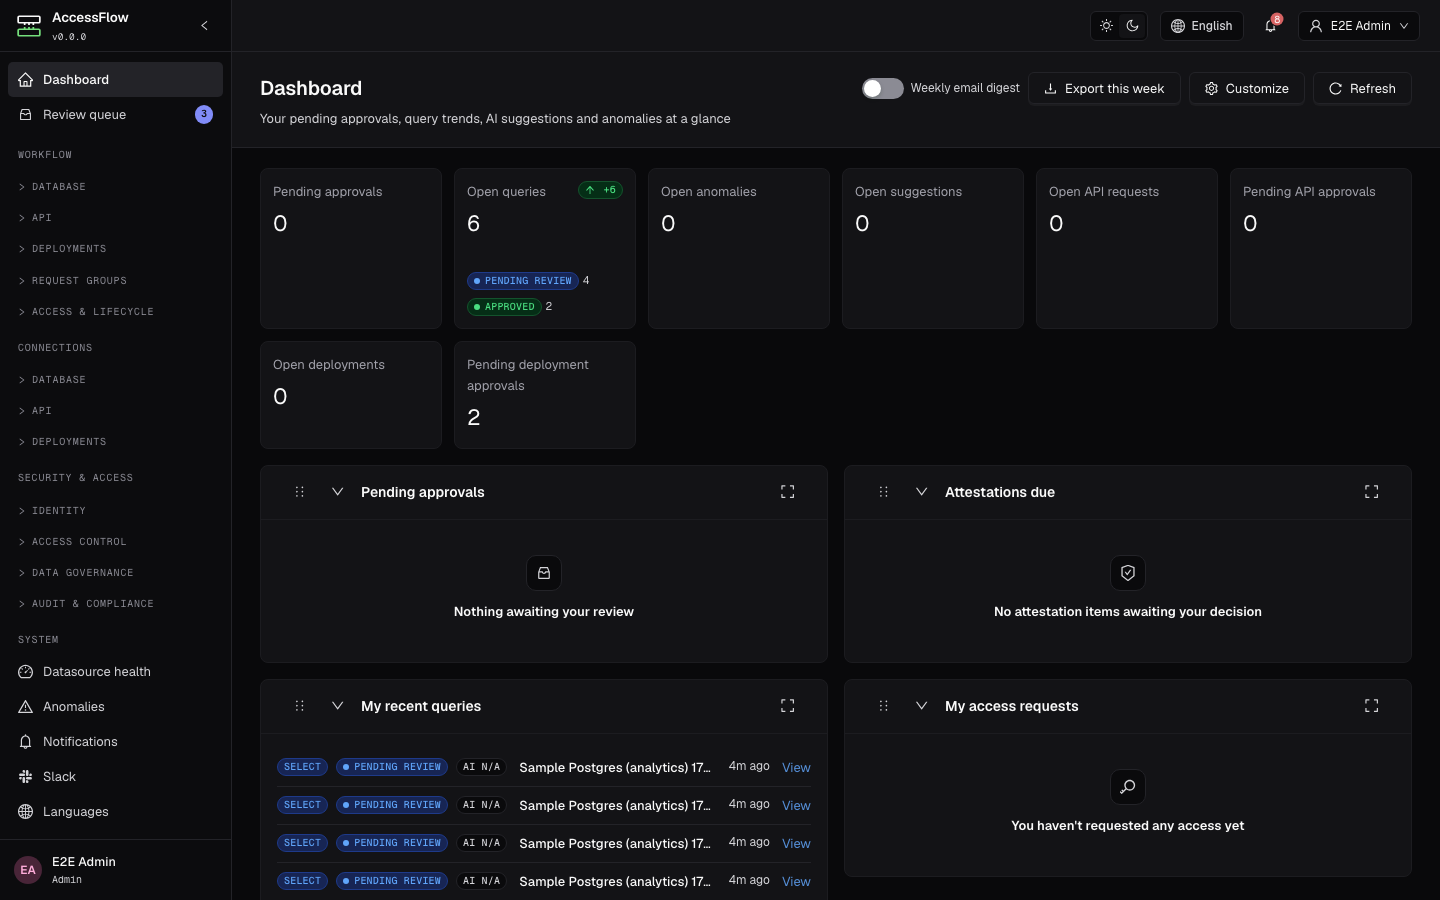
Task: Maximize the Attestations due widget
Action: coord(1372,492)
